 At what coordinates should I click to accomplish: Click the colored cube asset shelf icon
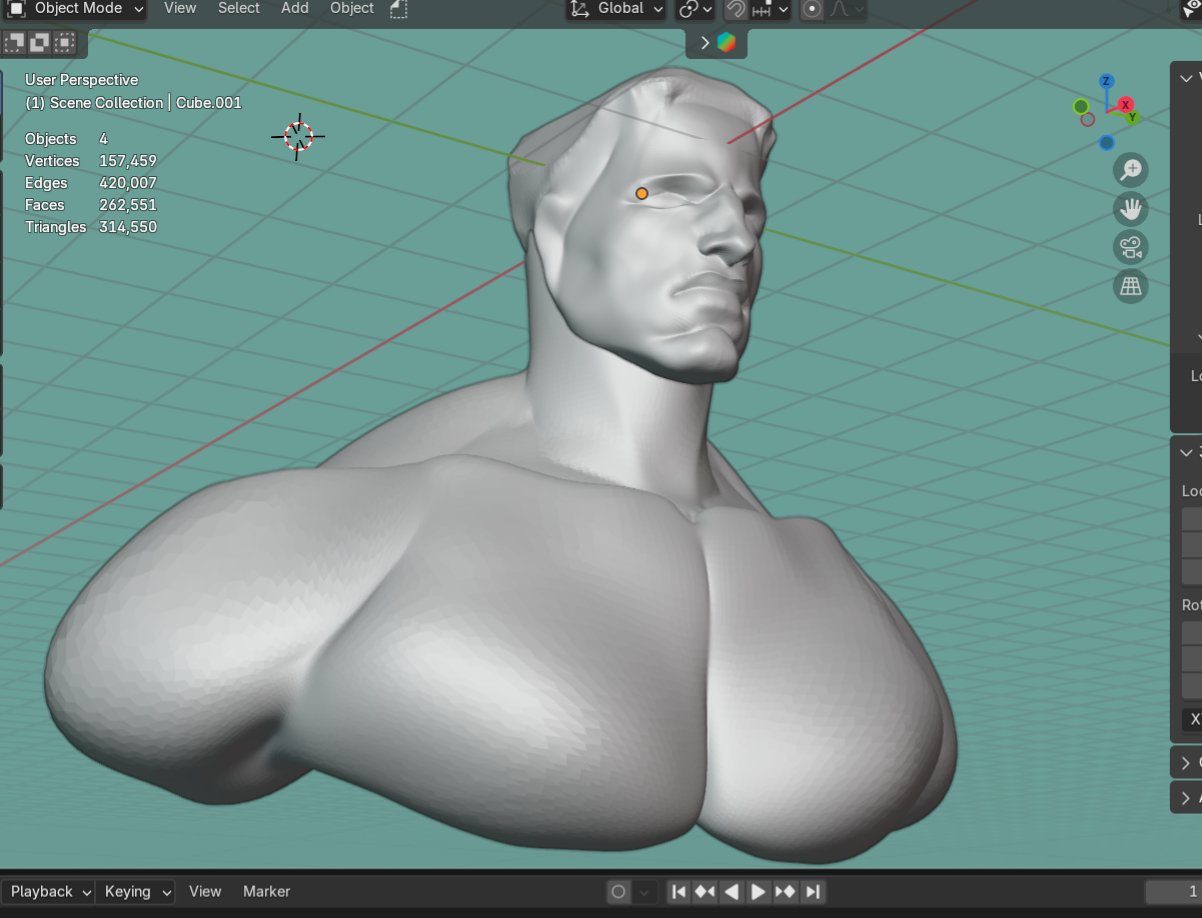pyautogui.click(x=726, y=43)
